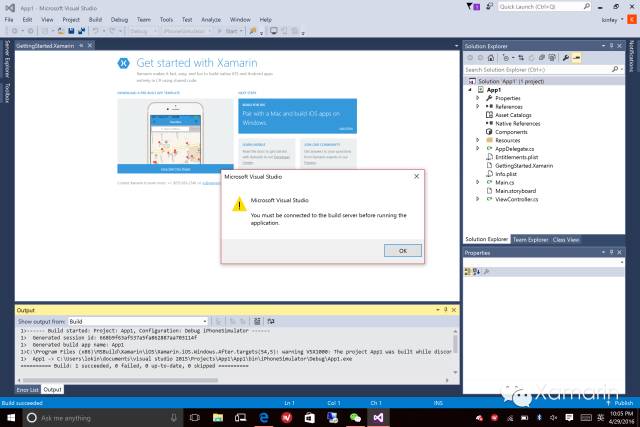The height and width of the screenshot is (427, 640).
Task: Click the Output panel horizontal scrollbar
Action: [120, 380]
